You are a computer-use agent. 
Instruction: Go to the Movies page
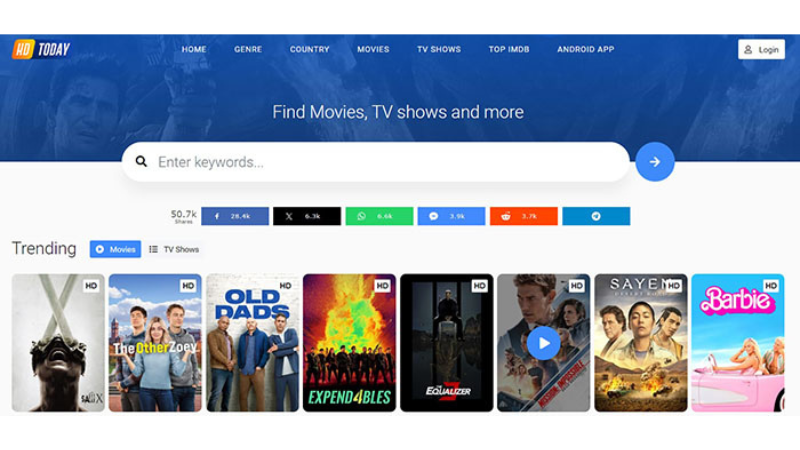(x=373, y=49)
